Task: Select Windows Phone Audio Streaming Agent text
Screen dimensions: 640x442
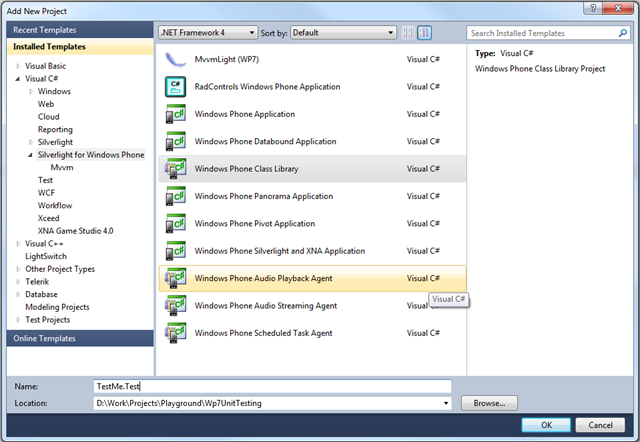Action: [x=266, y=306]
